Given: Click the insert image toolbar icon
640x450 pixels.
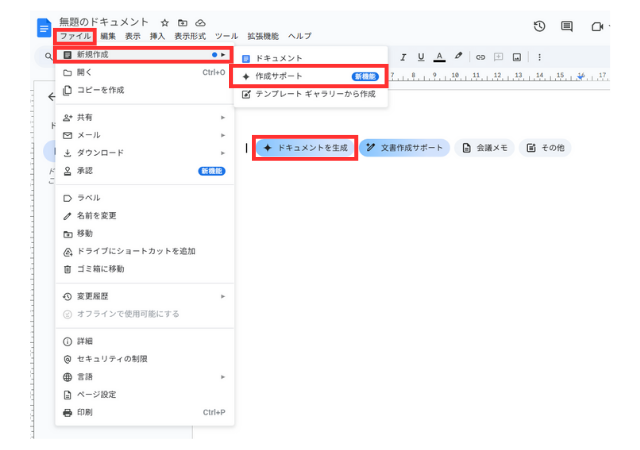Looking at the screenshot, I should (x=516, y=57).
